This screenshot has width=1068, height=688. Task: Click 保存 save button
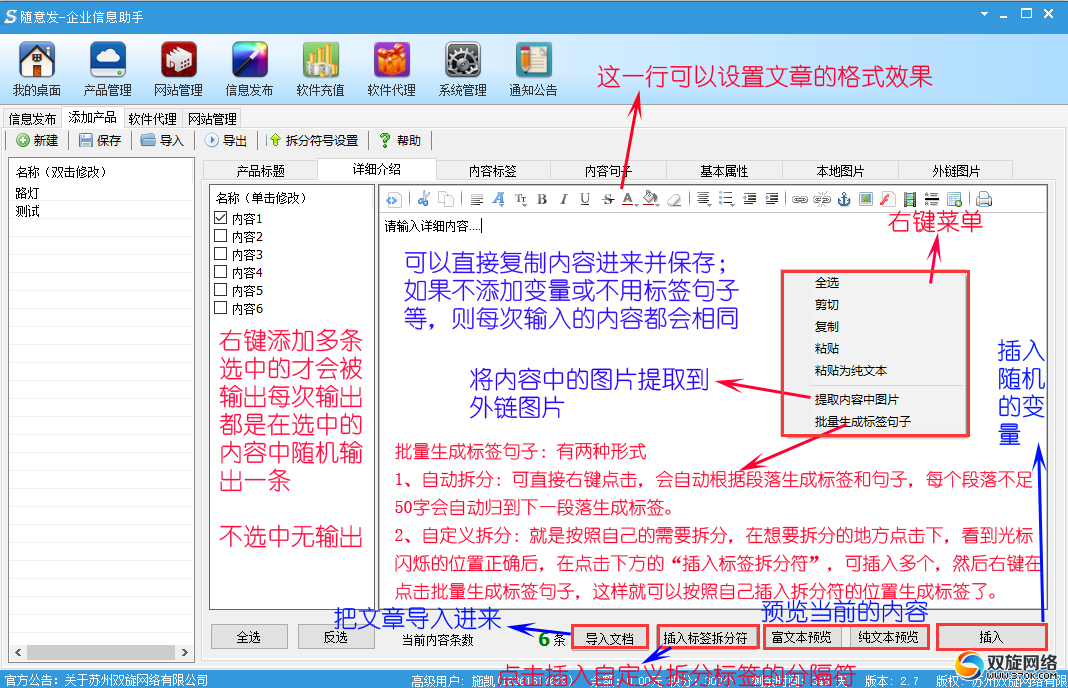(100, 140)
